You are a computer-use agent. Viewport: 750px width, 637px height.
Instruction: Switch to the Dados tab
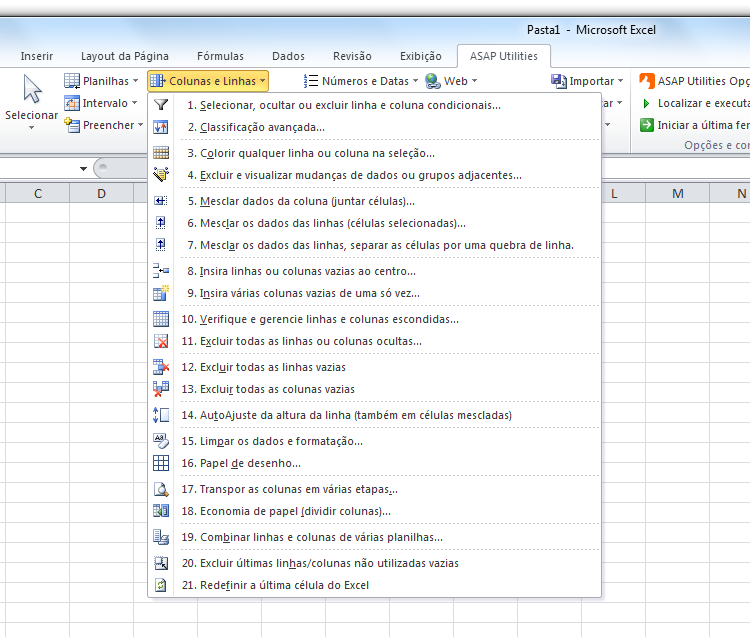[288, 56]
